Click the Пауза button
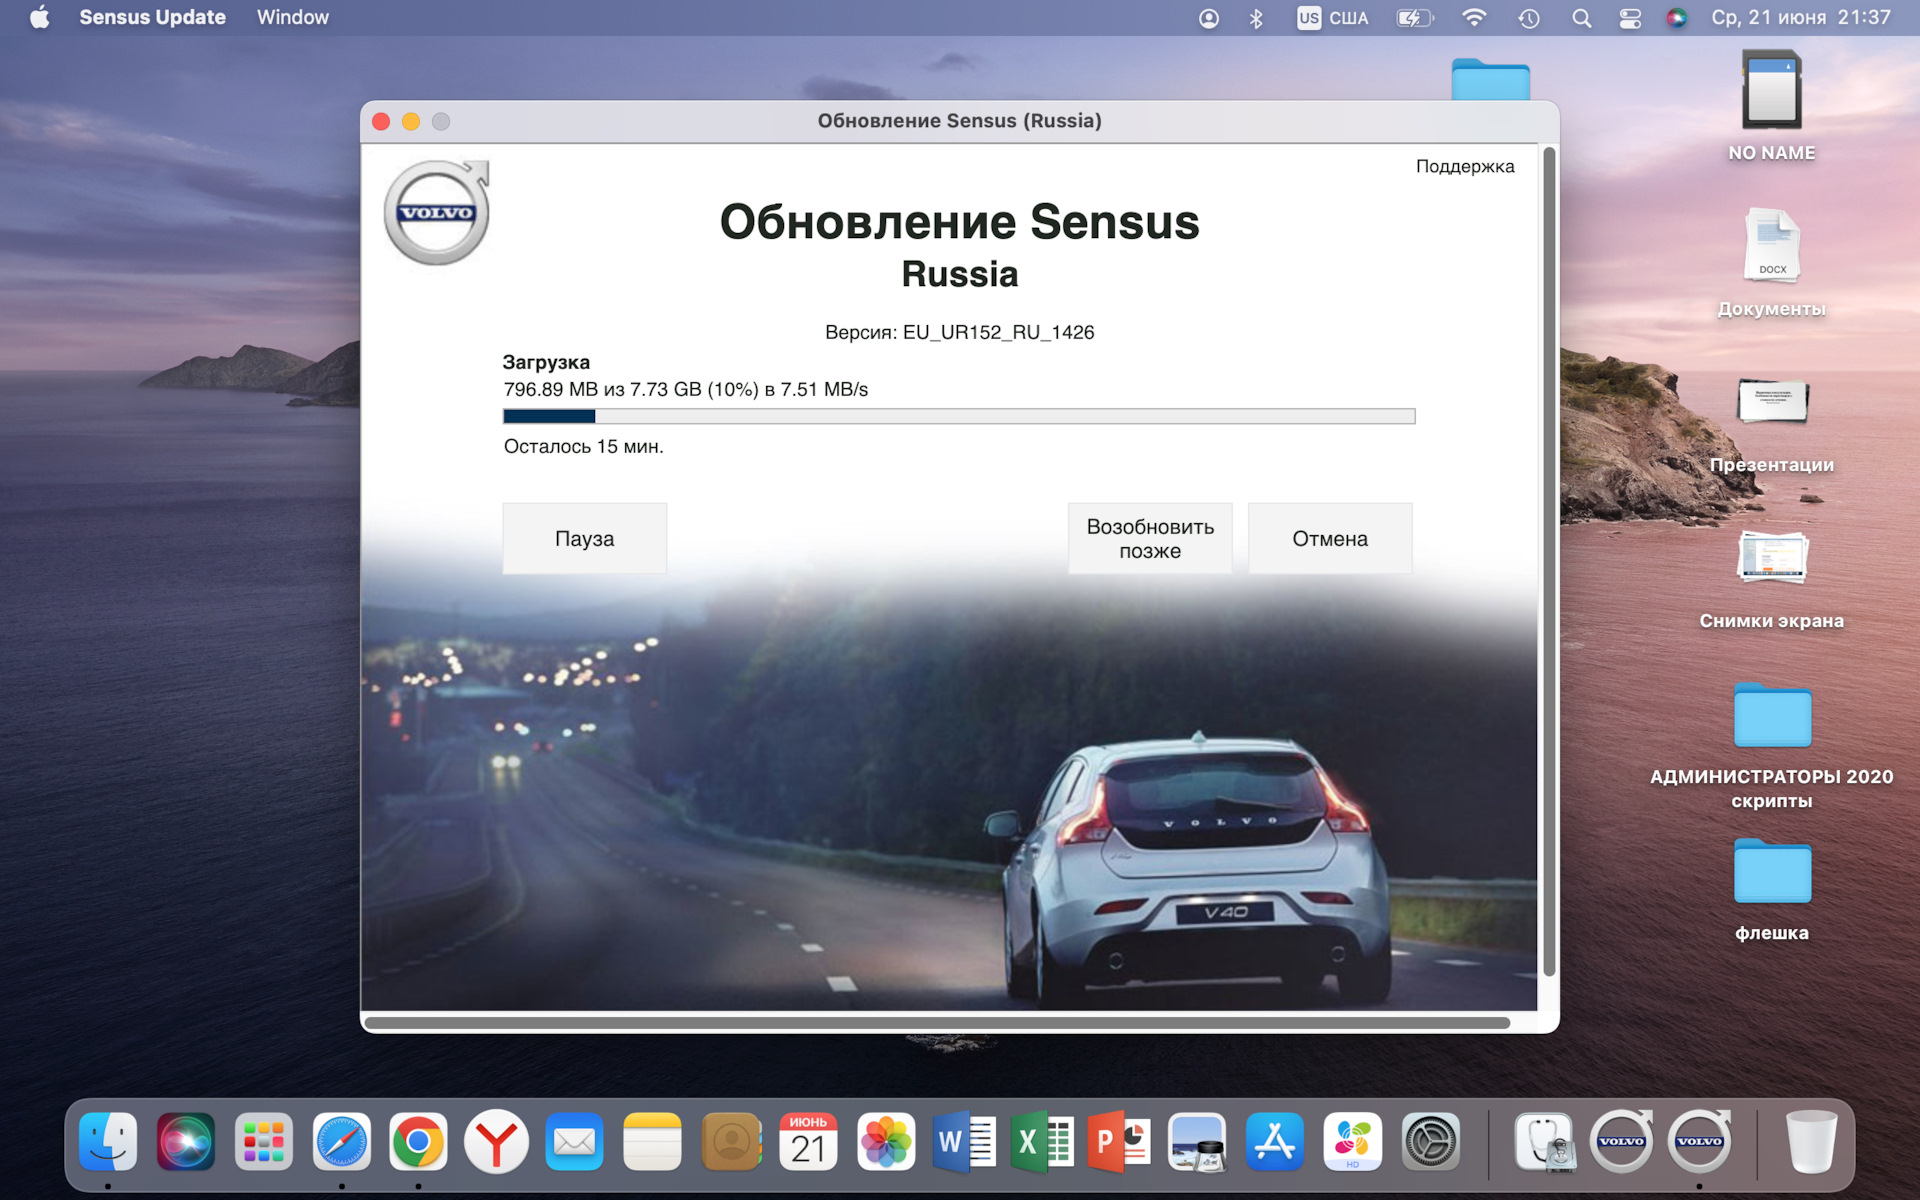Screen dimensions: 1920x1200 click(x=584, y=538)
